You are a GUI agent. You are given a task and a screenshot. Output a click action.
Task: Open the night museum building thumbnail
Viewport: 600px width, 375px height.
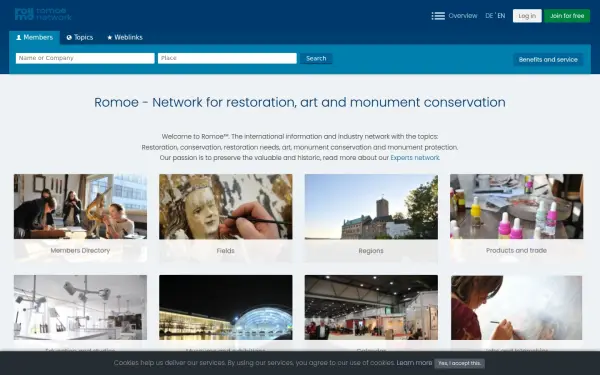[x=226, y=307]
